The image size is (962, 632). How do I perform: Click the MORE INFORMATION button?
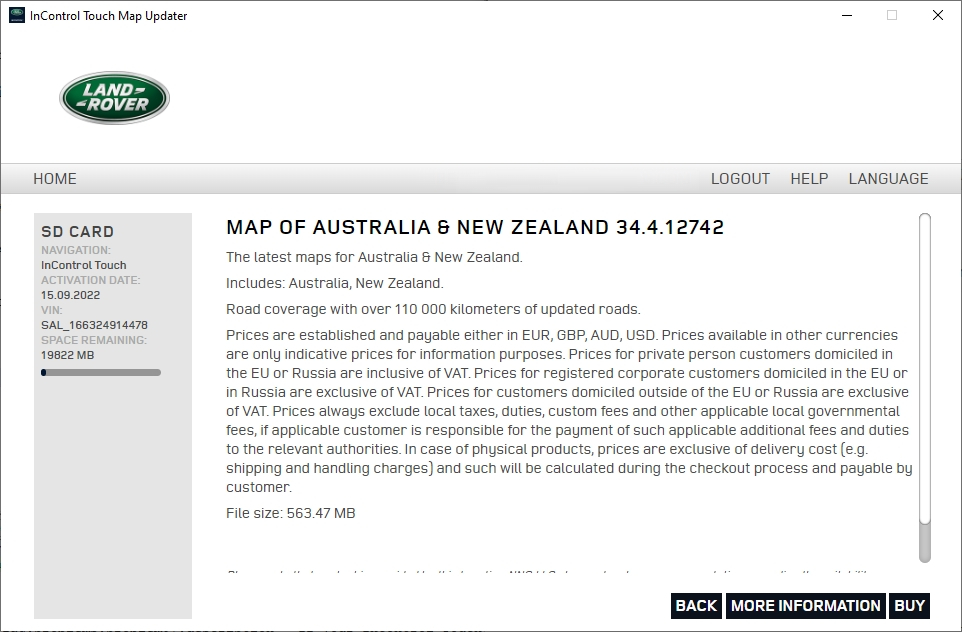point(806,606)
